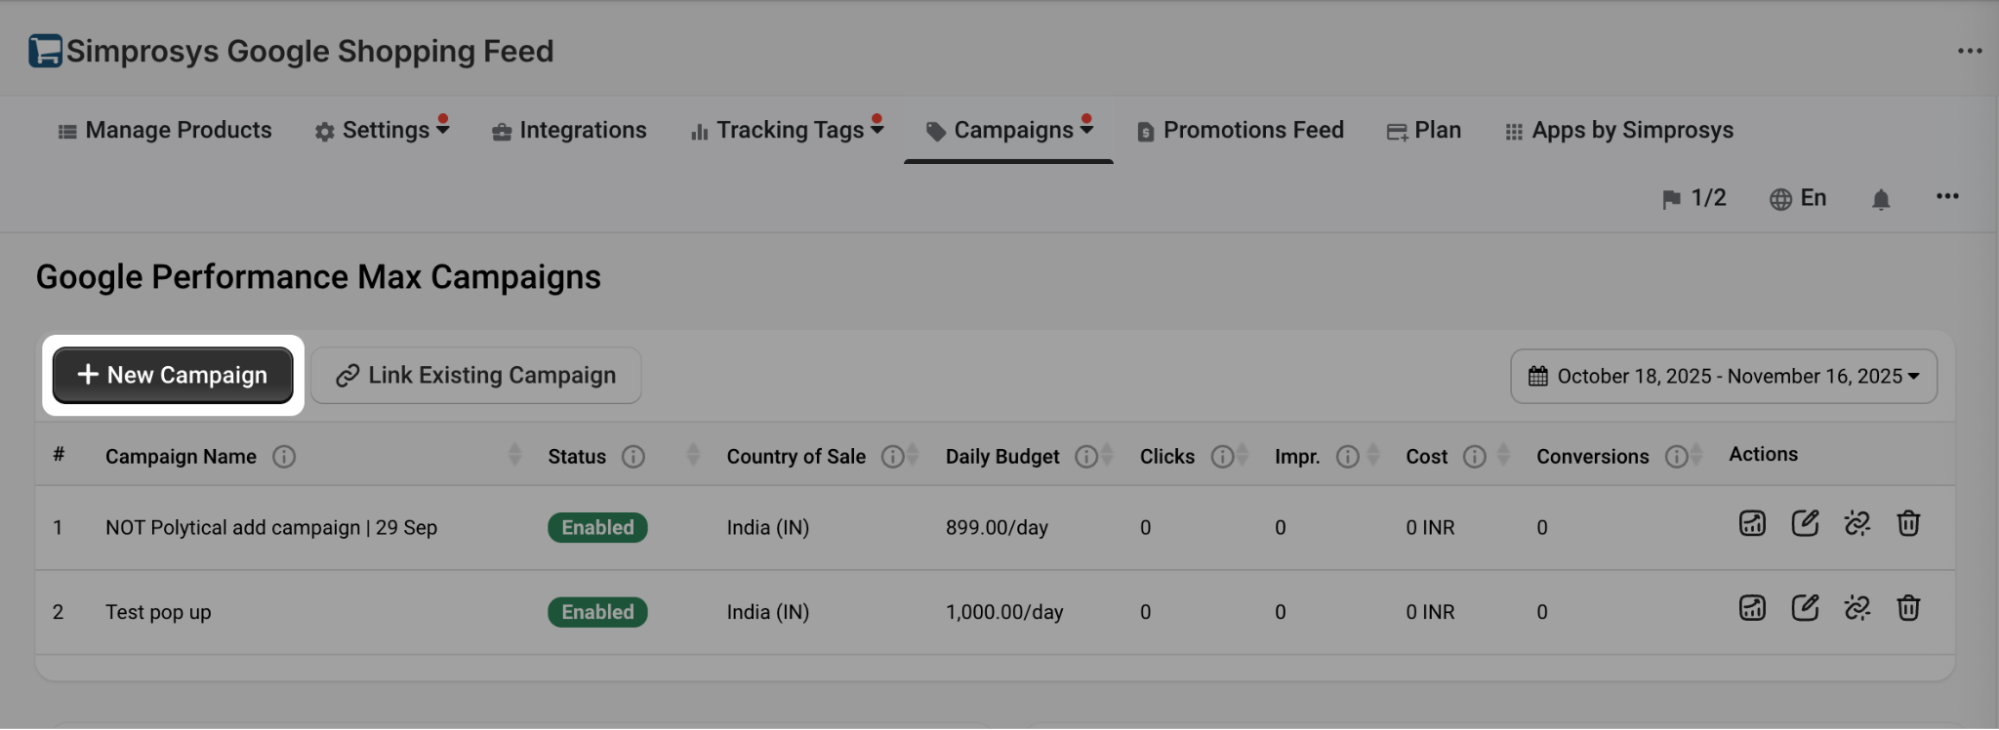This screenshot has width=1999, height=730.
Task: Click Link Existing Campaign button
Action: coord(476,376)
